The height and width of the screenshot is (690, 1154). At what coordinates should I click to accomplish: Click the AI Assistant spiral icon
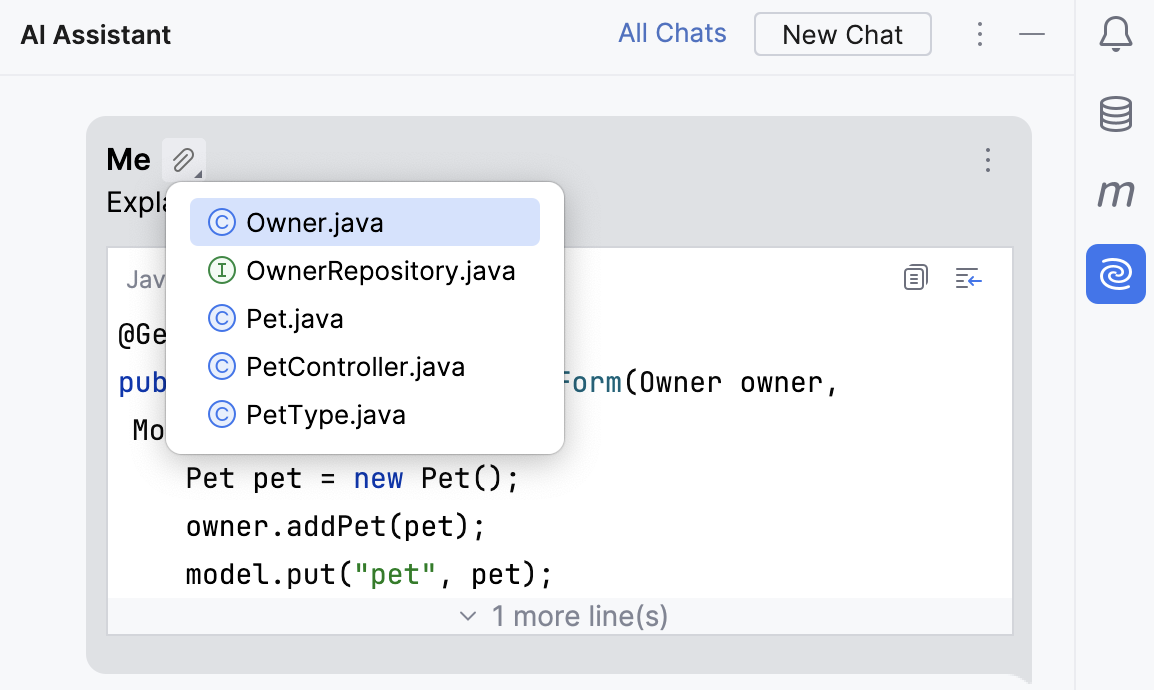coord(1115,274)
